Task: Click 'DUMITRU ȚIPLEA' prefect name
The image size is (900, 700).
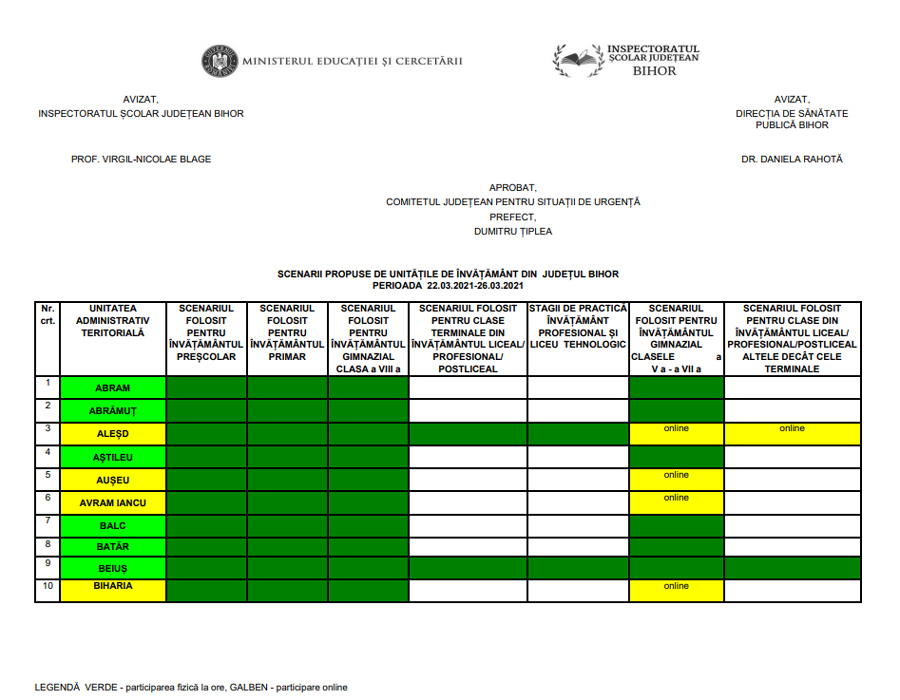Action: (x=513, y=231)
